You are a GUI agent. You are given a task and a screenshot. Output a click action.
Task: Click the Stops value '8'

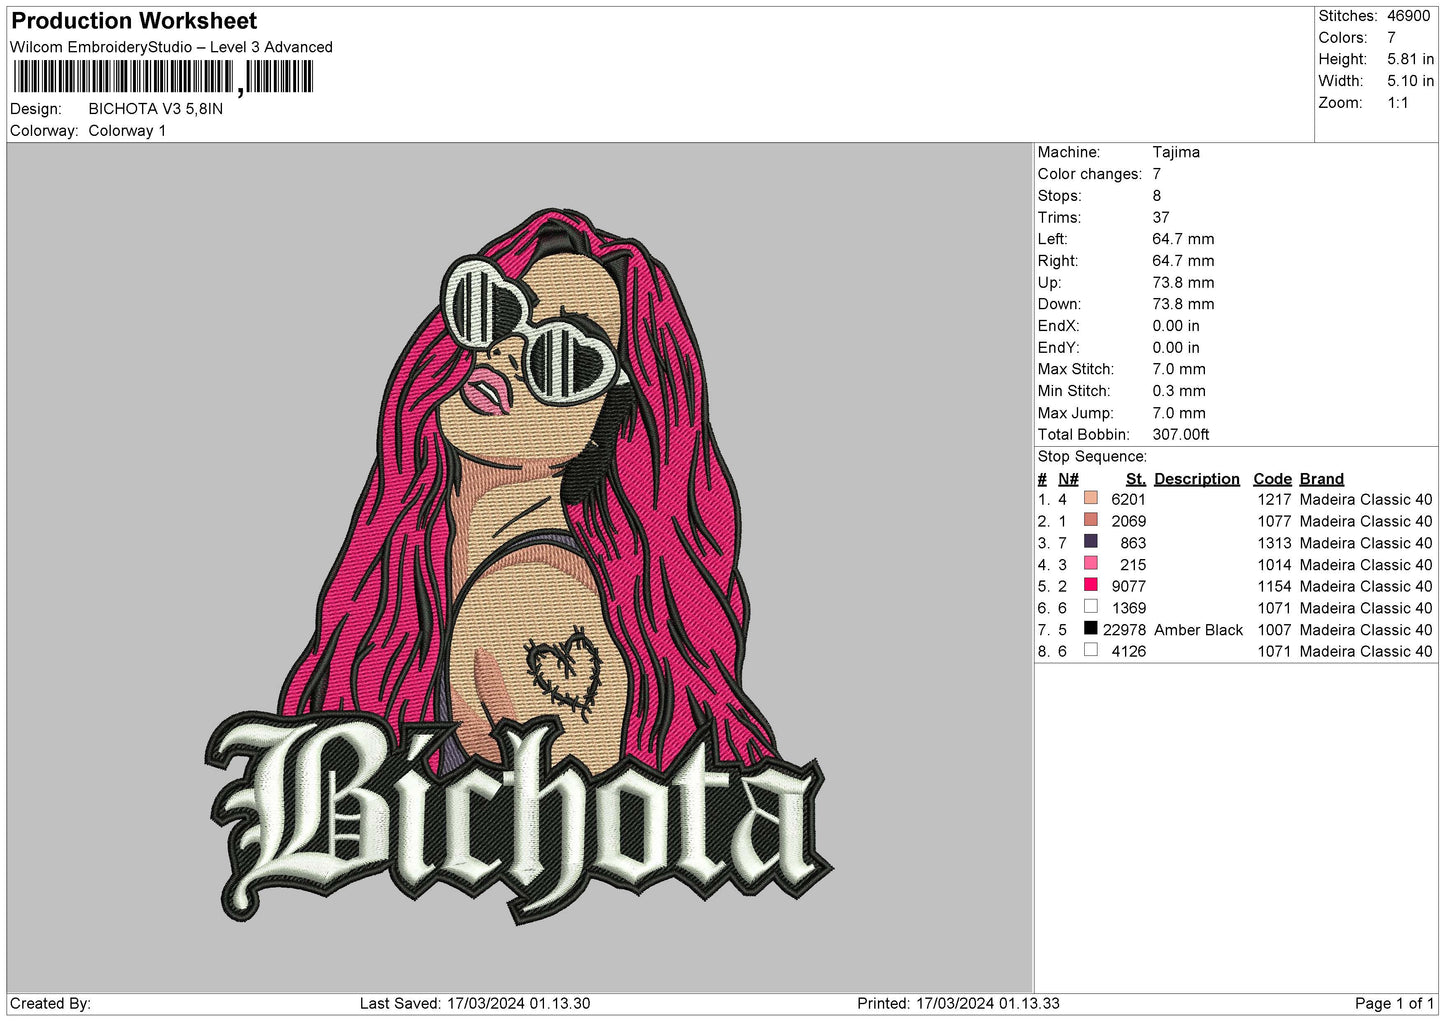pyautogui.click(x=1157, y=196)
